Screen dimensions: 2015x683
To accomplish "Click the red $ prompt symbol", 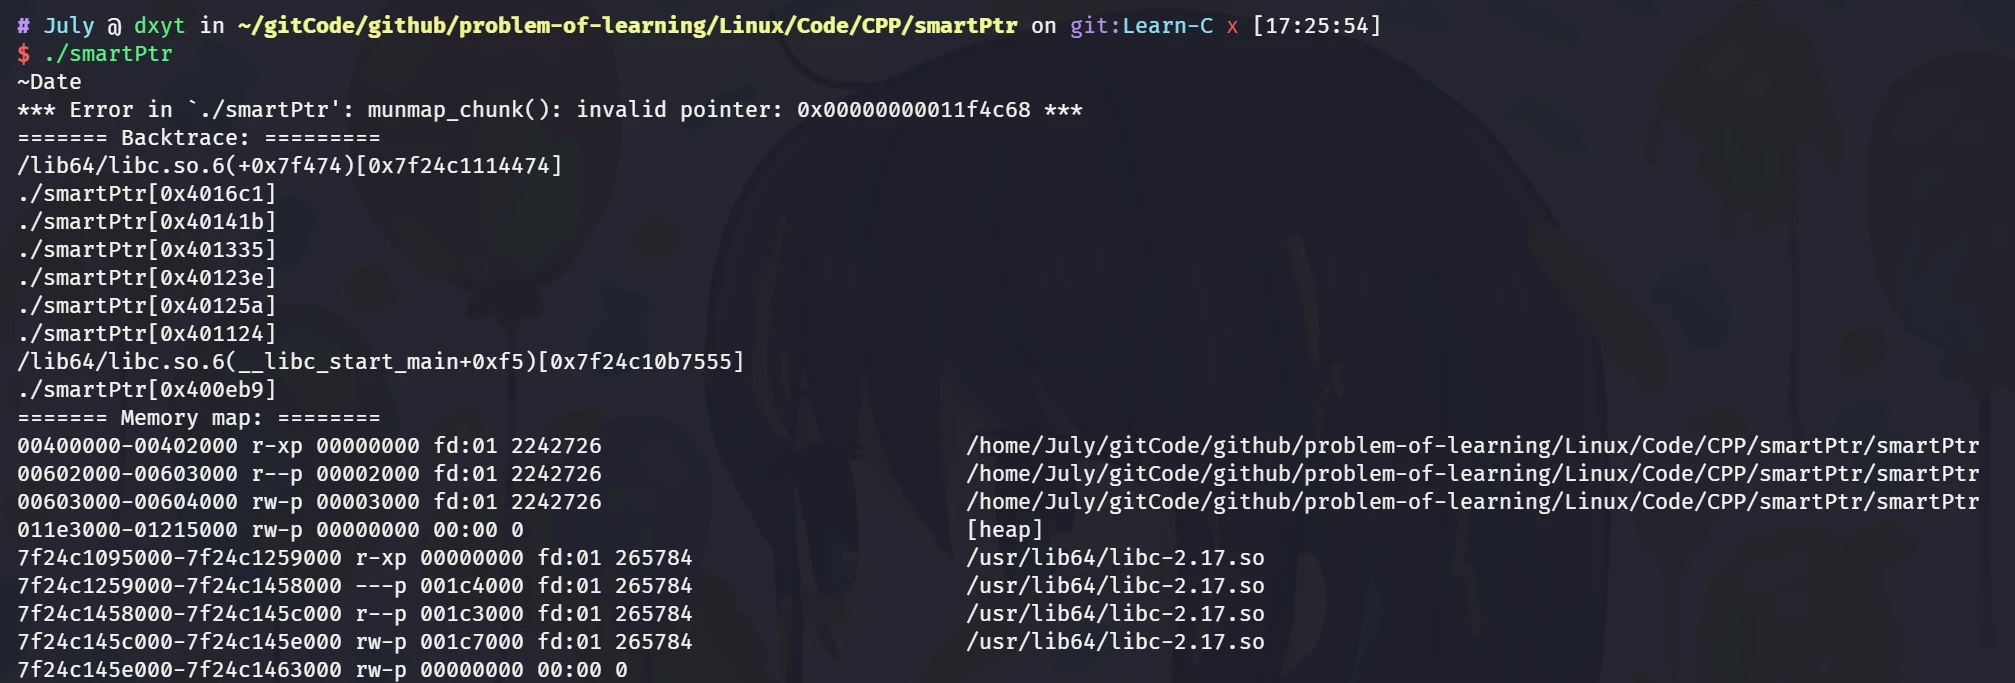I will pos(24,54).
